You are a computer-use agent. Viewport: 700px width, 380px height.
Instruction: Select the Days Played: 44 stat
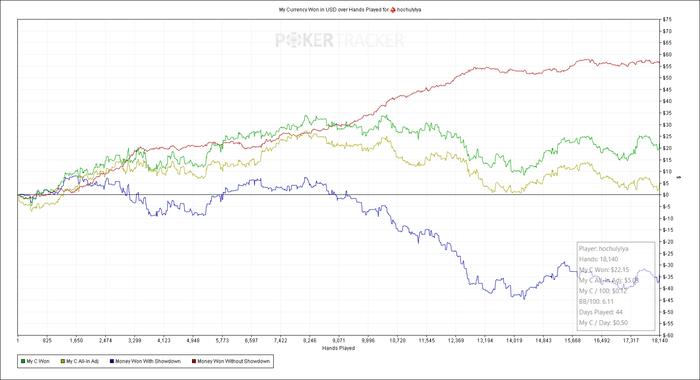point(601,312)
